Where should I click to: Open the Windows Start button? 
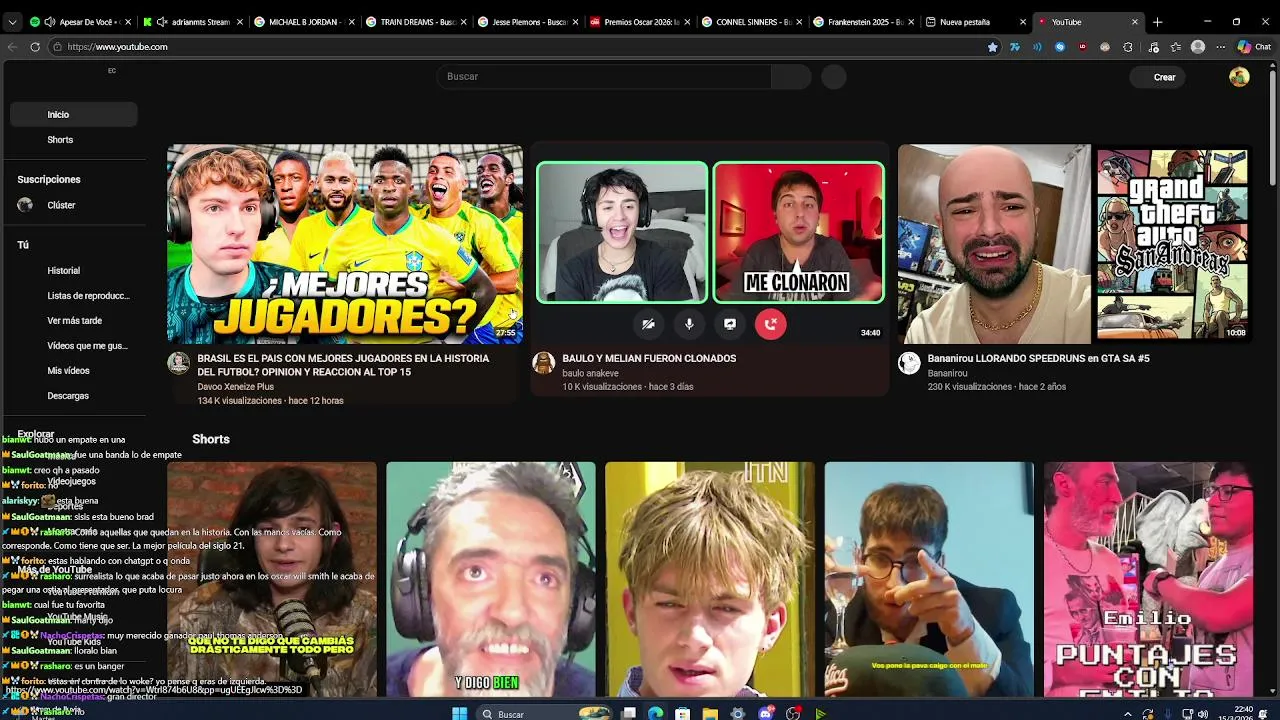pyautogui.click(x=459, y=714)
